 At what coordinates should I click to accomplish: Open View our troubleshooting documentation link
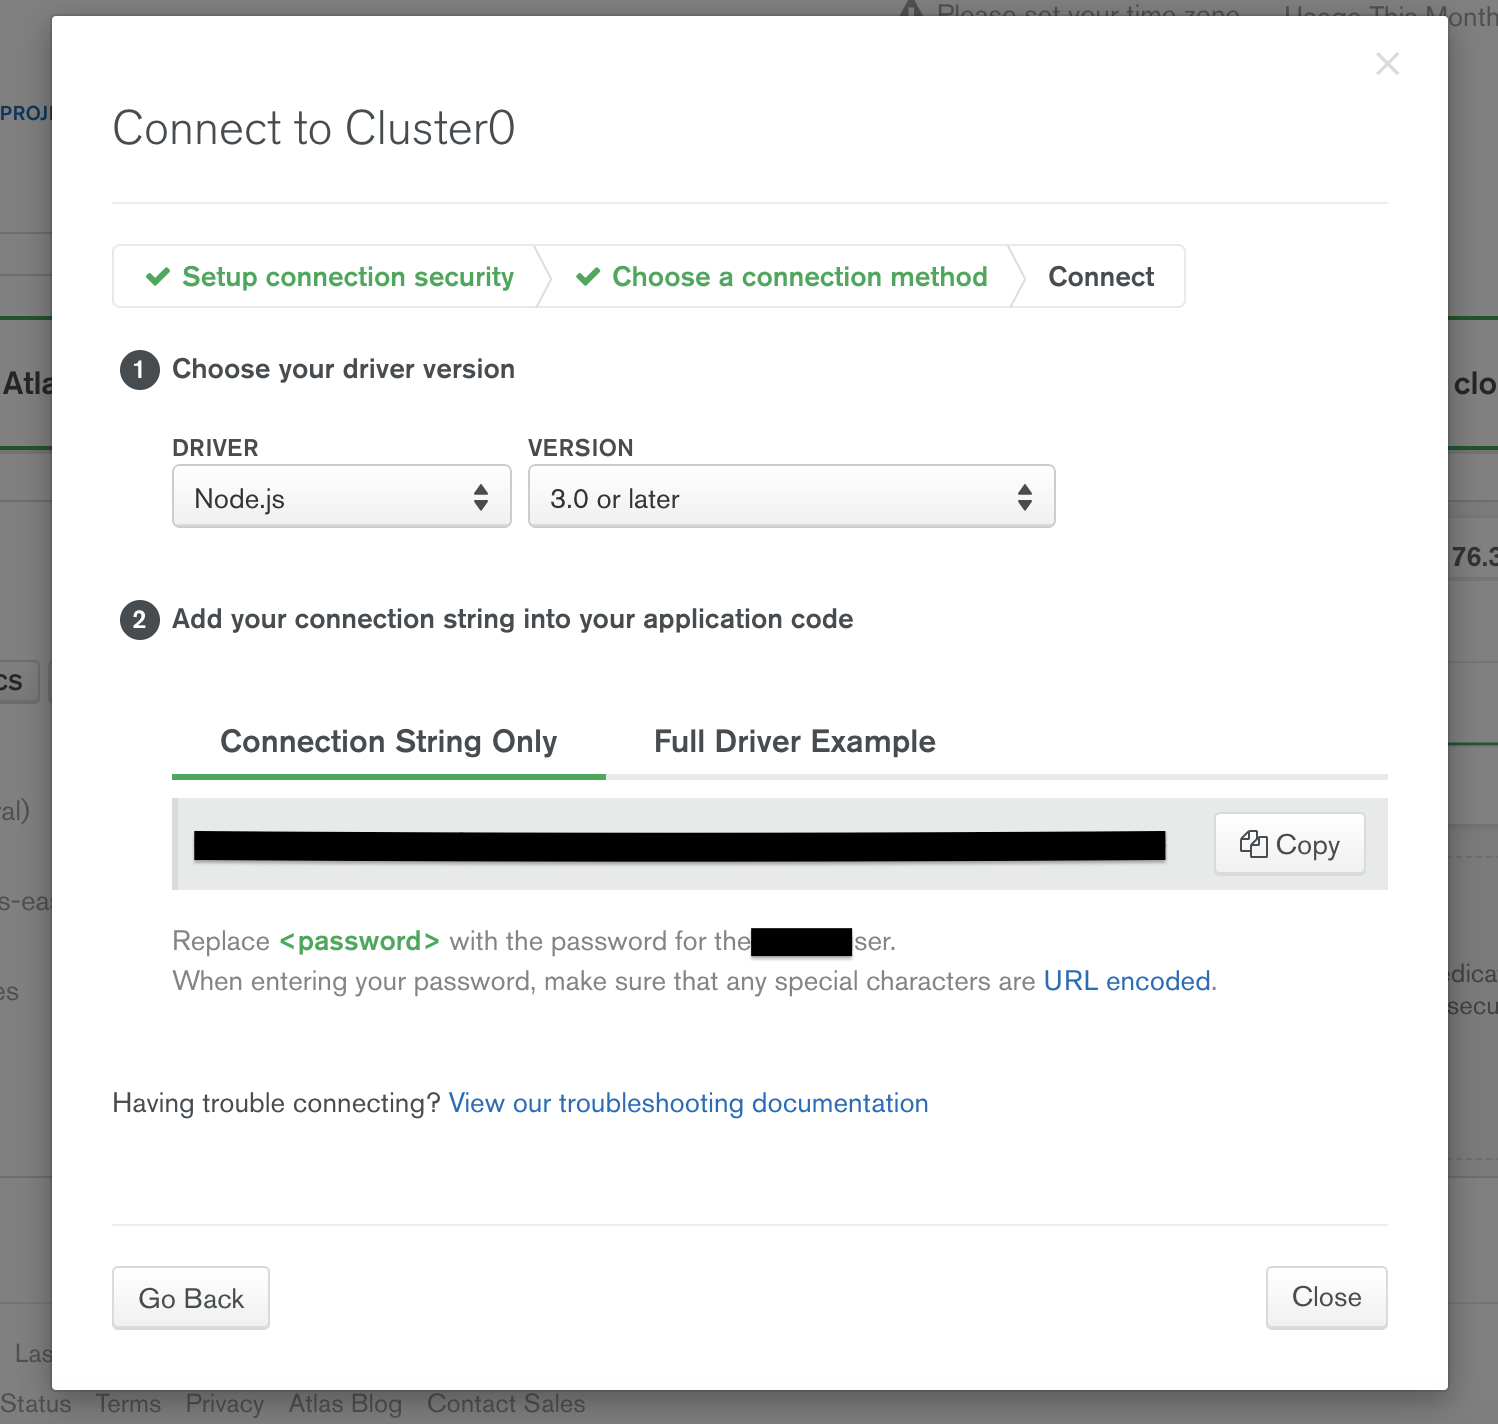688,1103
